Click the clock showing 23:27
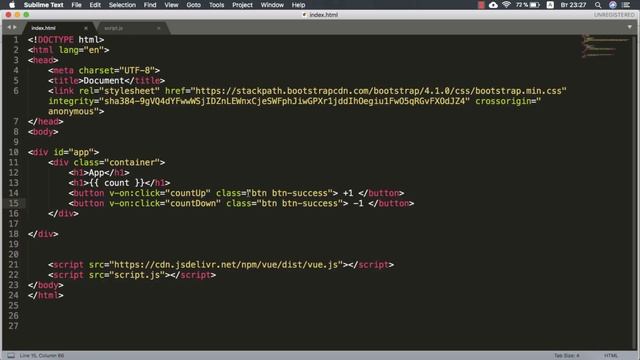Viewport: 640px width, 360px height. click(x=573, y=5)
